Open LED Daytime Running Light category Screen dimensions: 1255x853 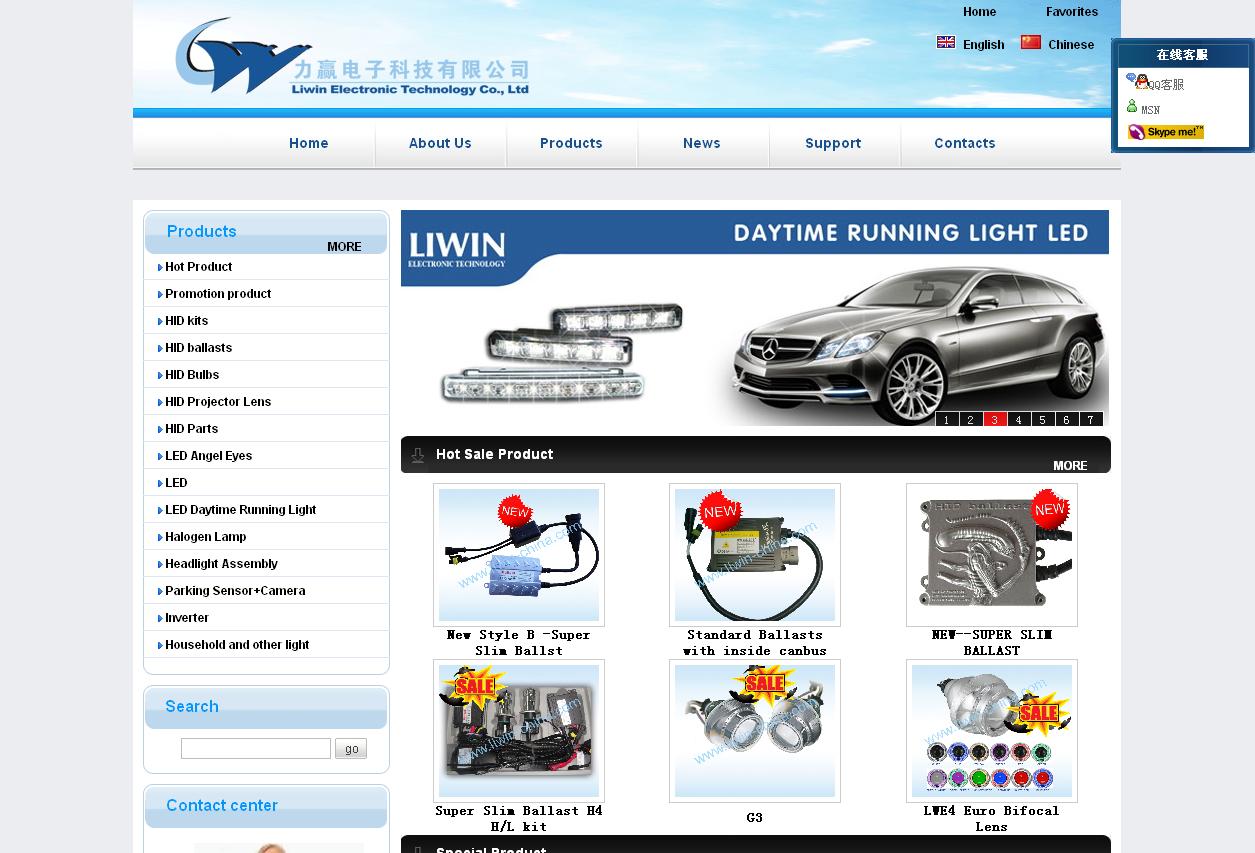240,510
